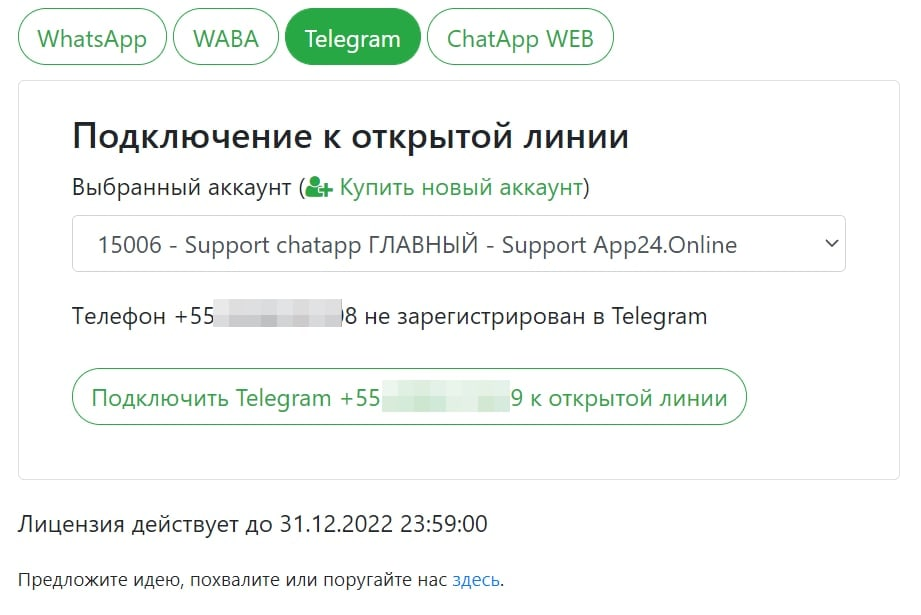Click the blurred number inside connect button
The height and width of the screenshot is (615, 921).
coord(446,396)
